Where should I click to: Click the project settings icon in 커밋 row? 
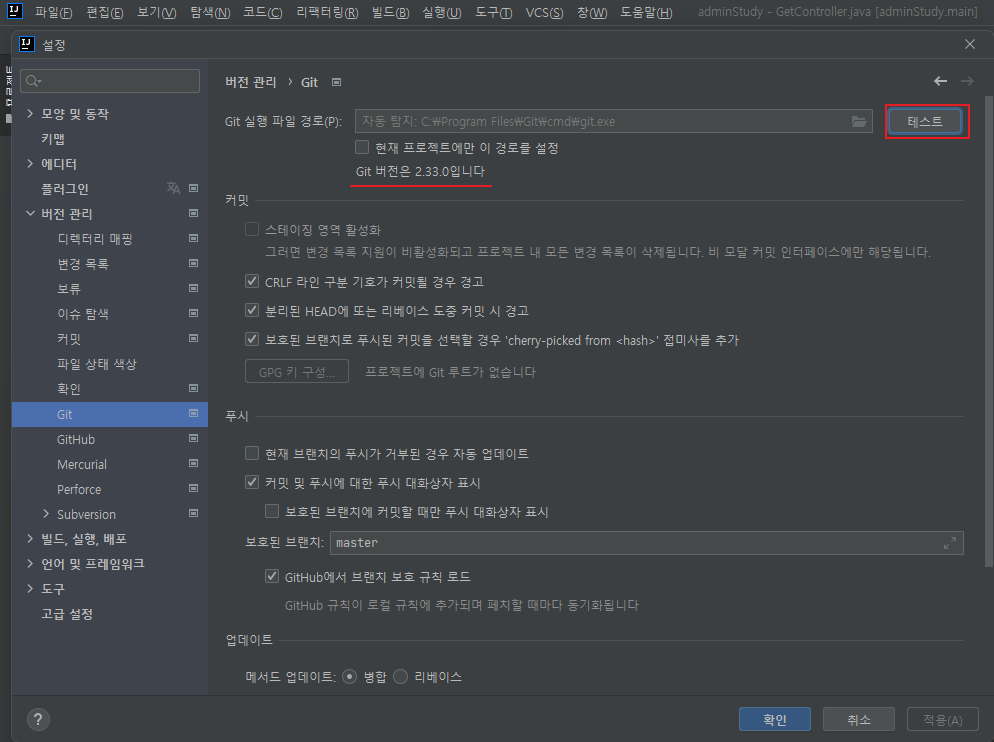(x=193, y=339)
